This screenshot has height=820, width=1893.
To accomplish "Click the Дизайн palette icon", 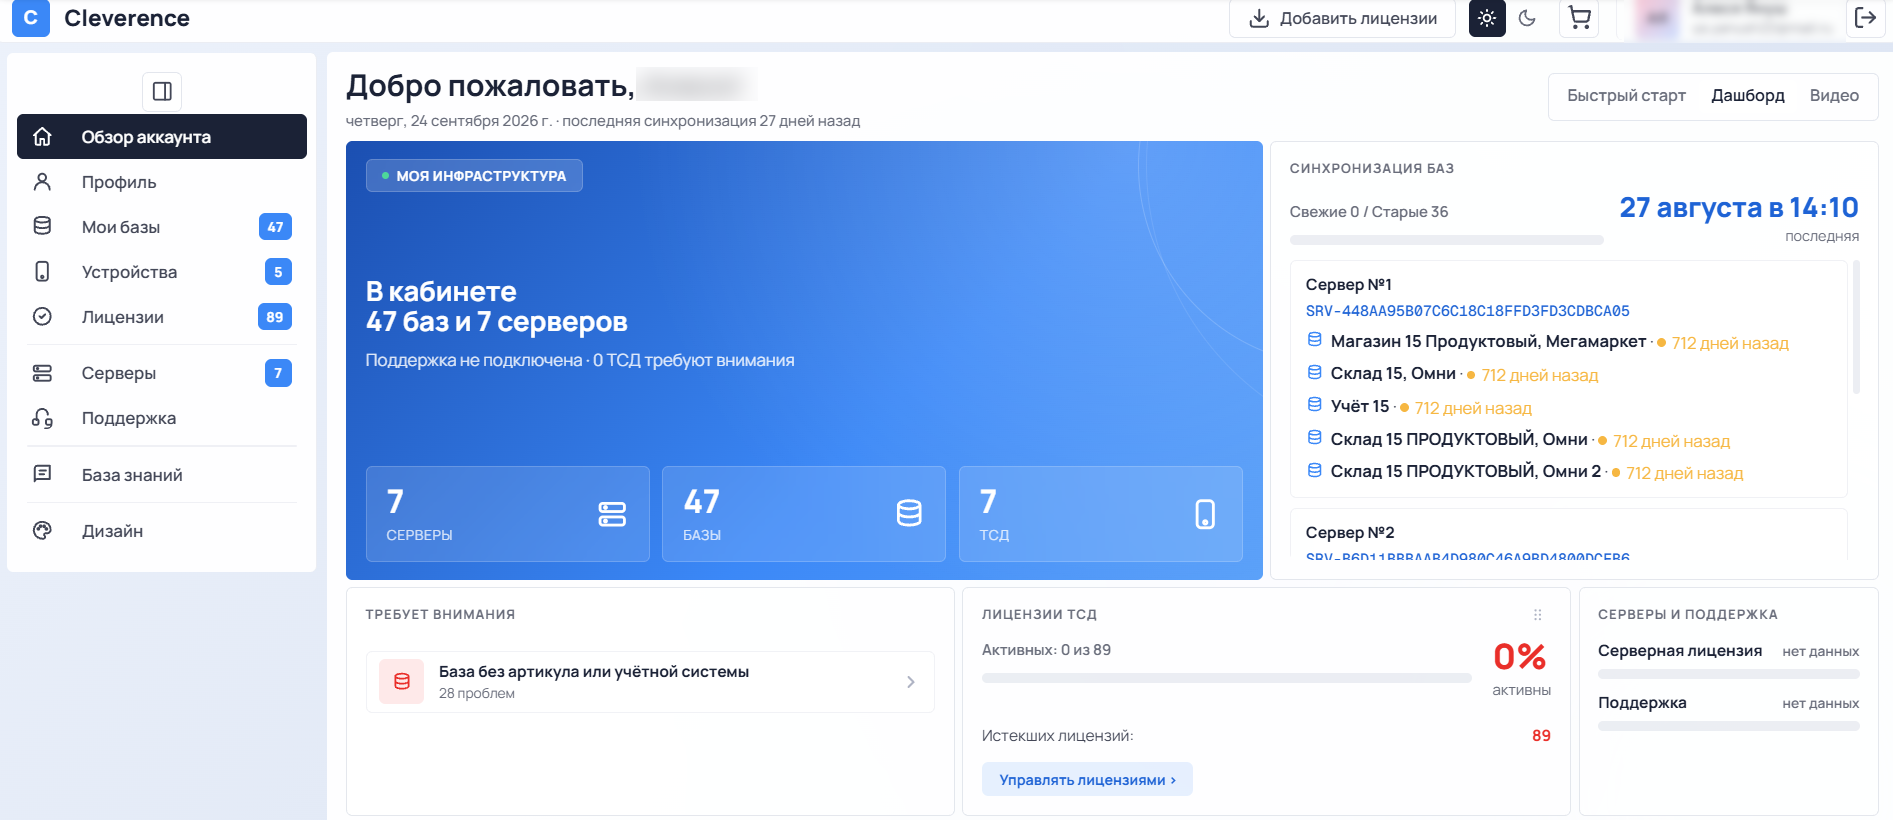I will point(42,531).
